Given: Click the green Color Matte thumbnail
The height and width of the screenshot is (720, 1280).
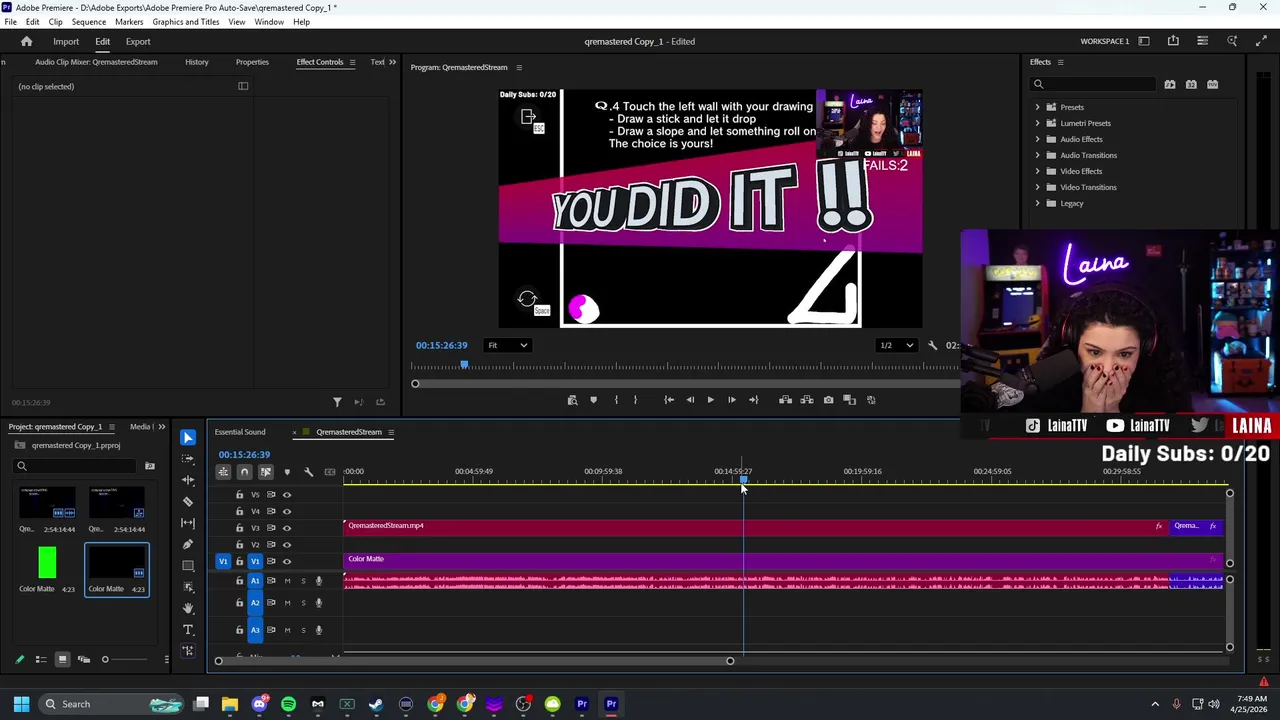Looking at the screenshot, I should tap(47, 563).
